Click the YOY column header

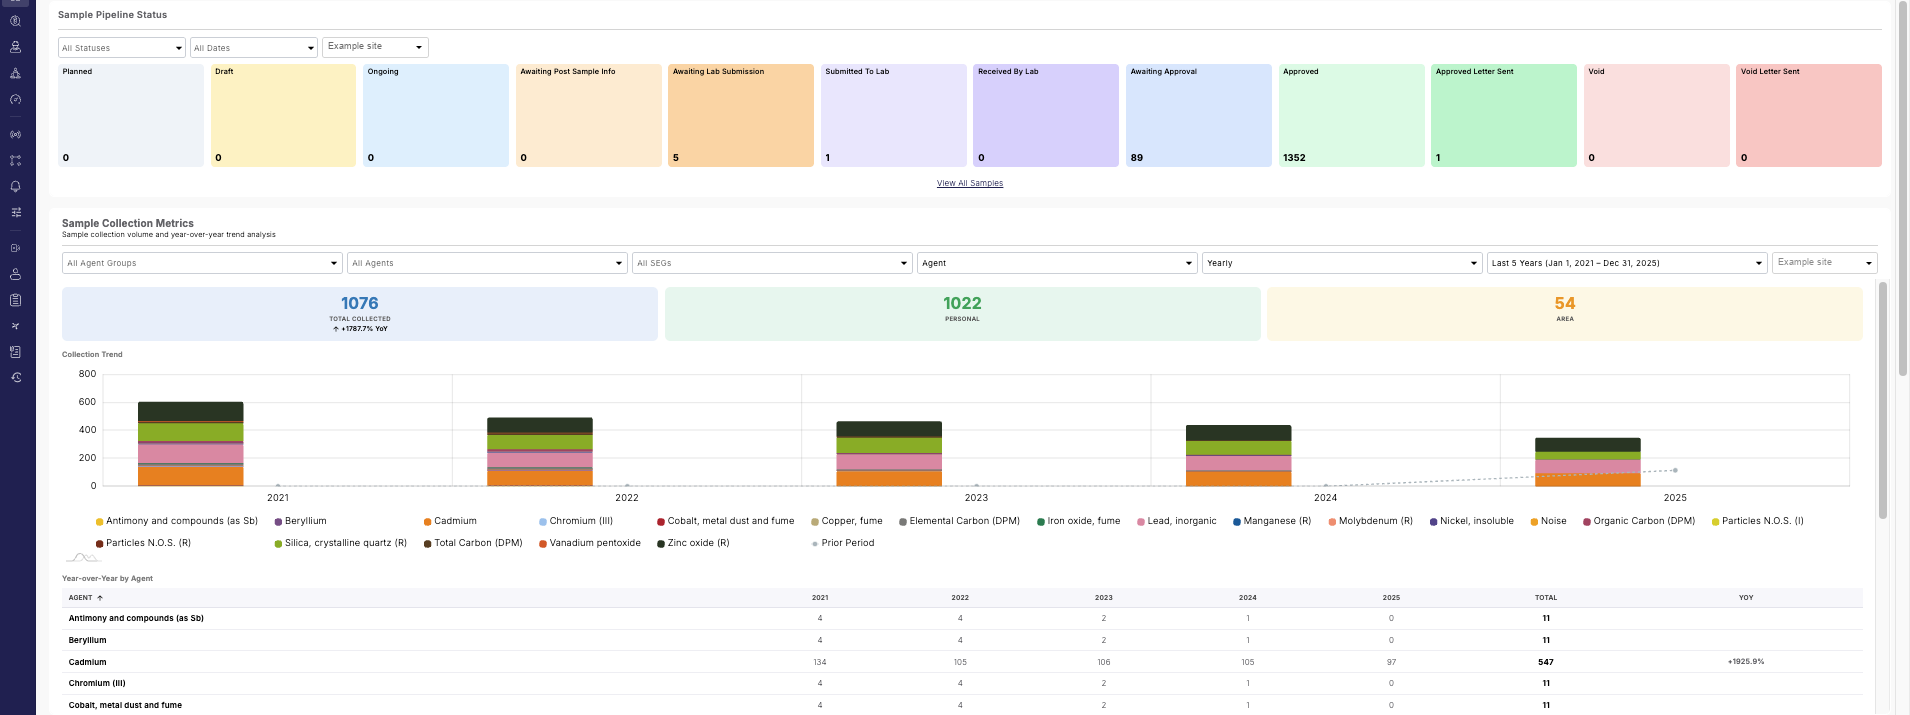pyautogui.click(x=1746, y=598)
